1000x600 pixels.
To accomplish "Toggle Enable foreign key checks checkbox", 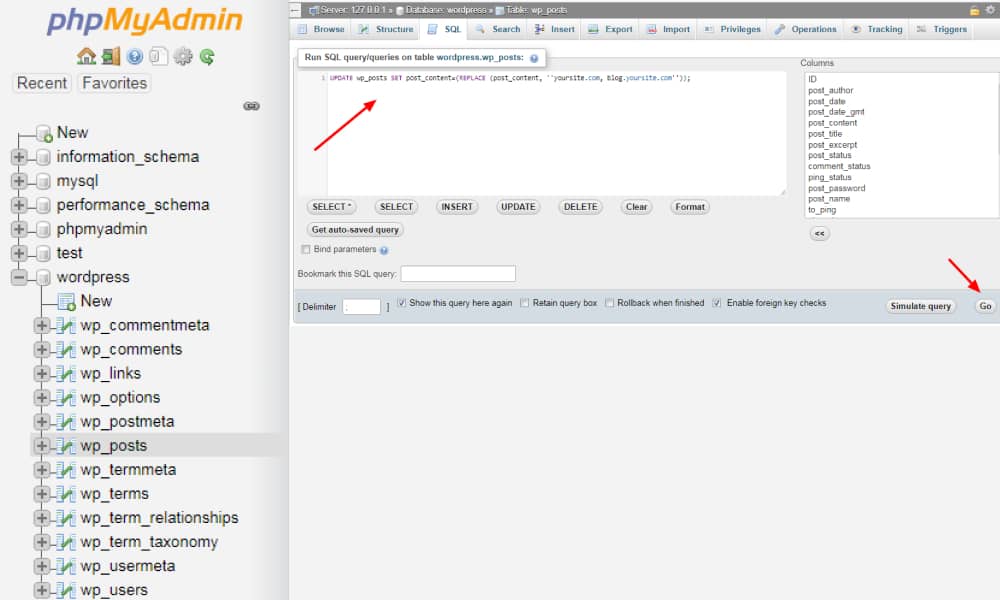I will pos(717,303).
